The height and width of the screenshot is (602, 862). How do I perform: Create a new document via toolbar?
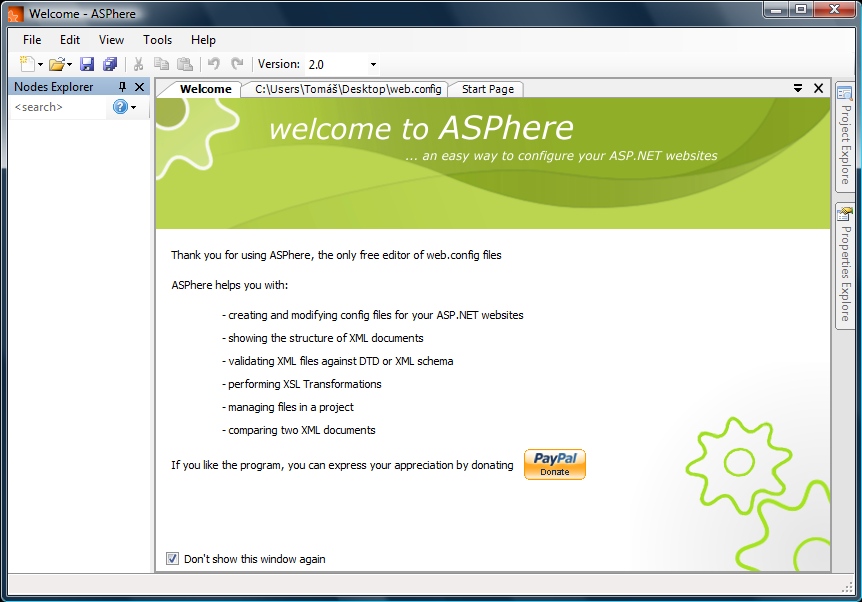pyautogui.click(x=27, y=63)
